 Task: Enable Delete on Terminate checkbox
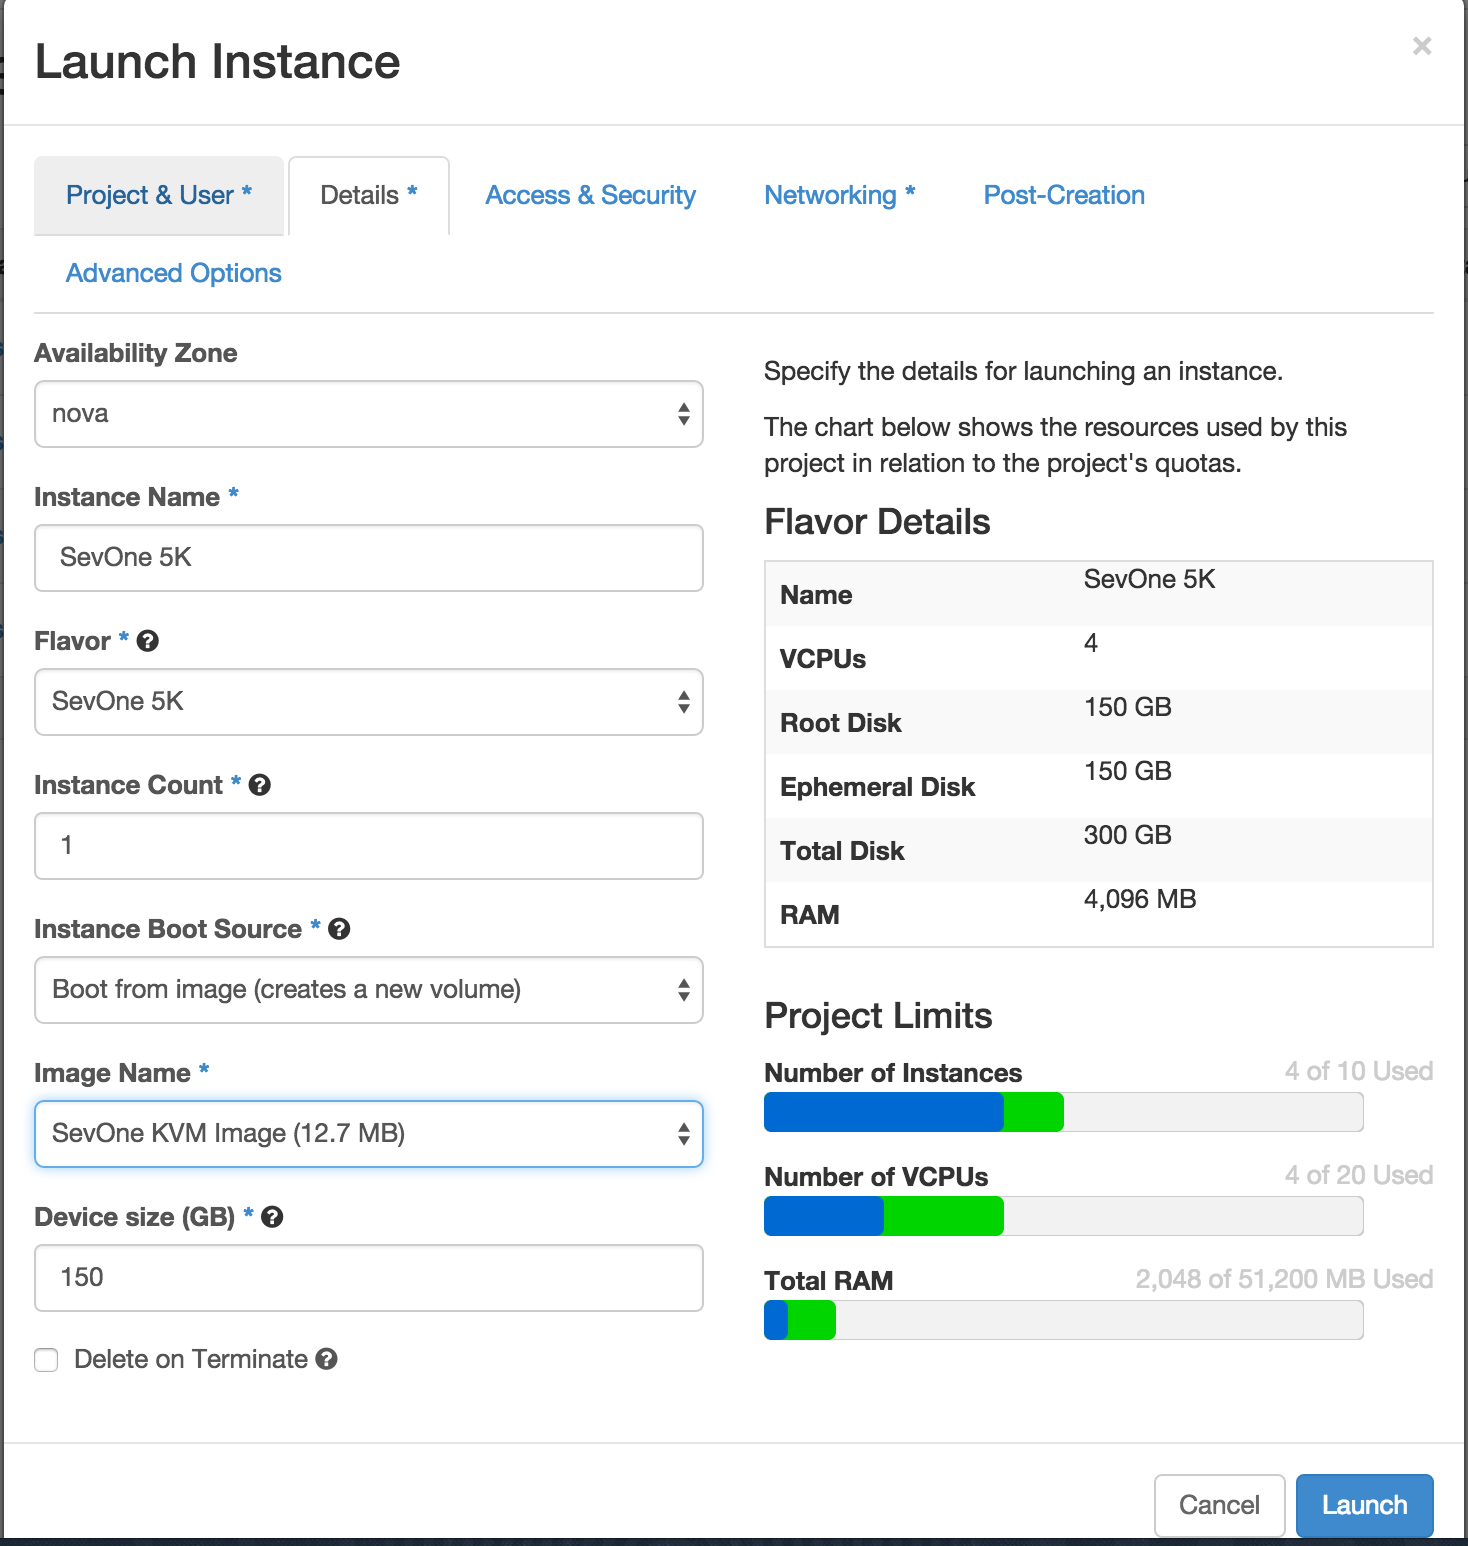click(x=46, y=1360)
